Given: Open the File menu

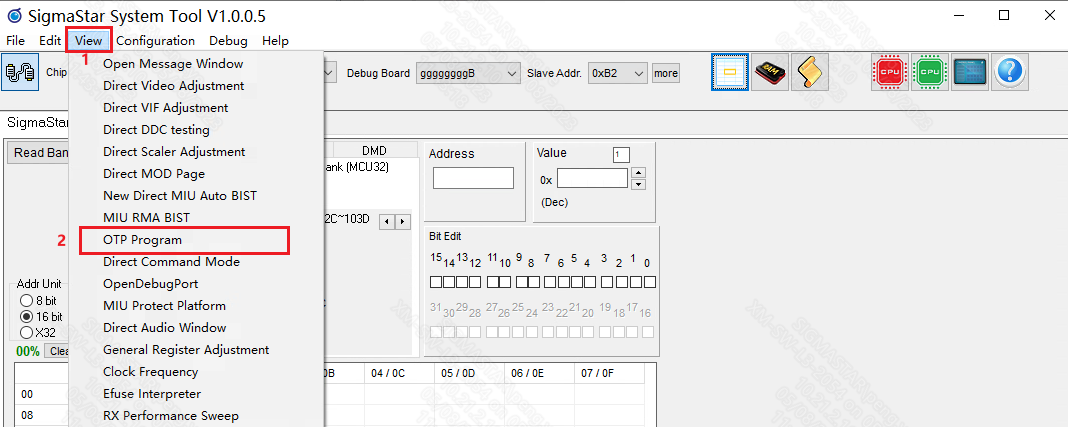Looking at the screenshot, I should coord(16,41).
